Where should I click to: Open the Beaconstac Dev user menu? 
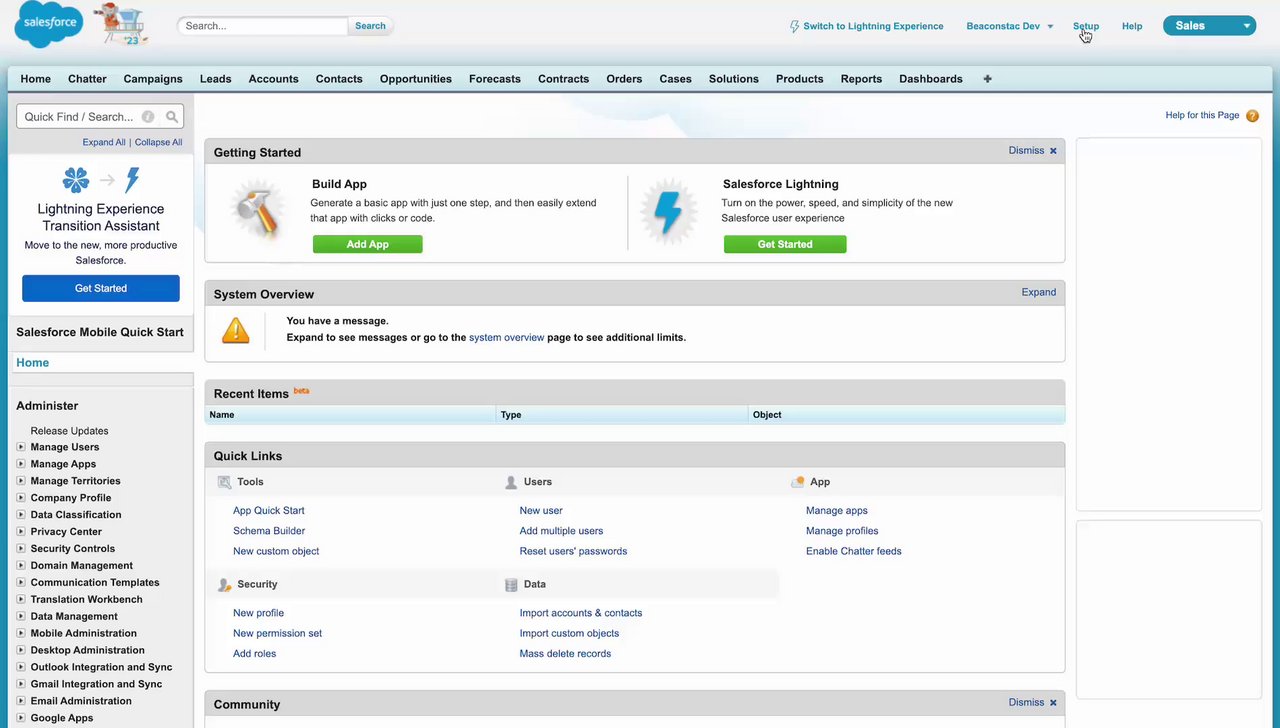1010,26
